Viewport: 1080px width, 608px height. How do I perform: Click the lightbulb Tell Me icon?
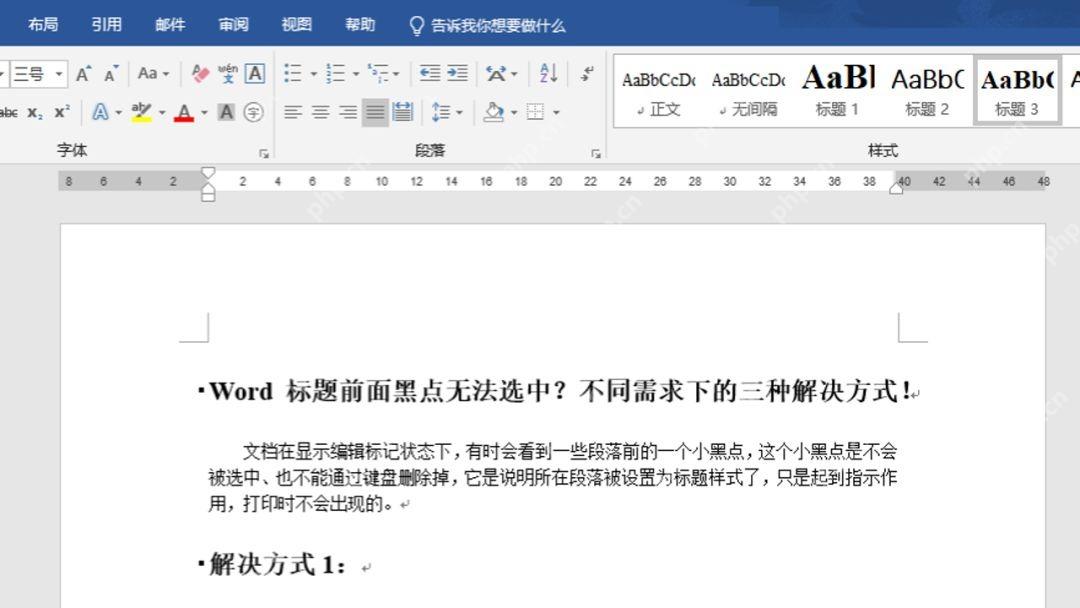(416, 25)
